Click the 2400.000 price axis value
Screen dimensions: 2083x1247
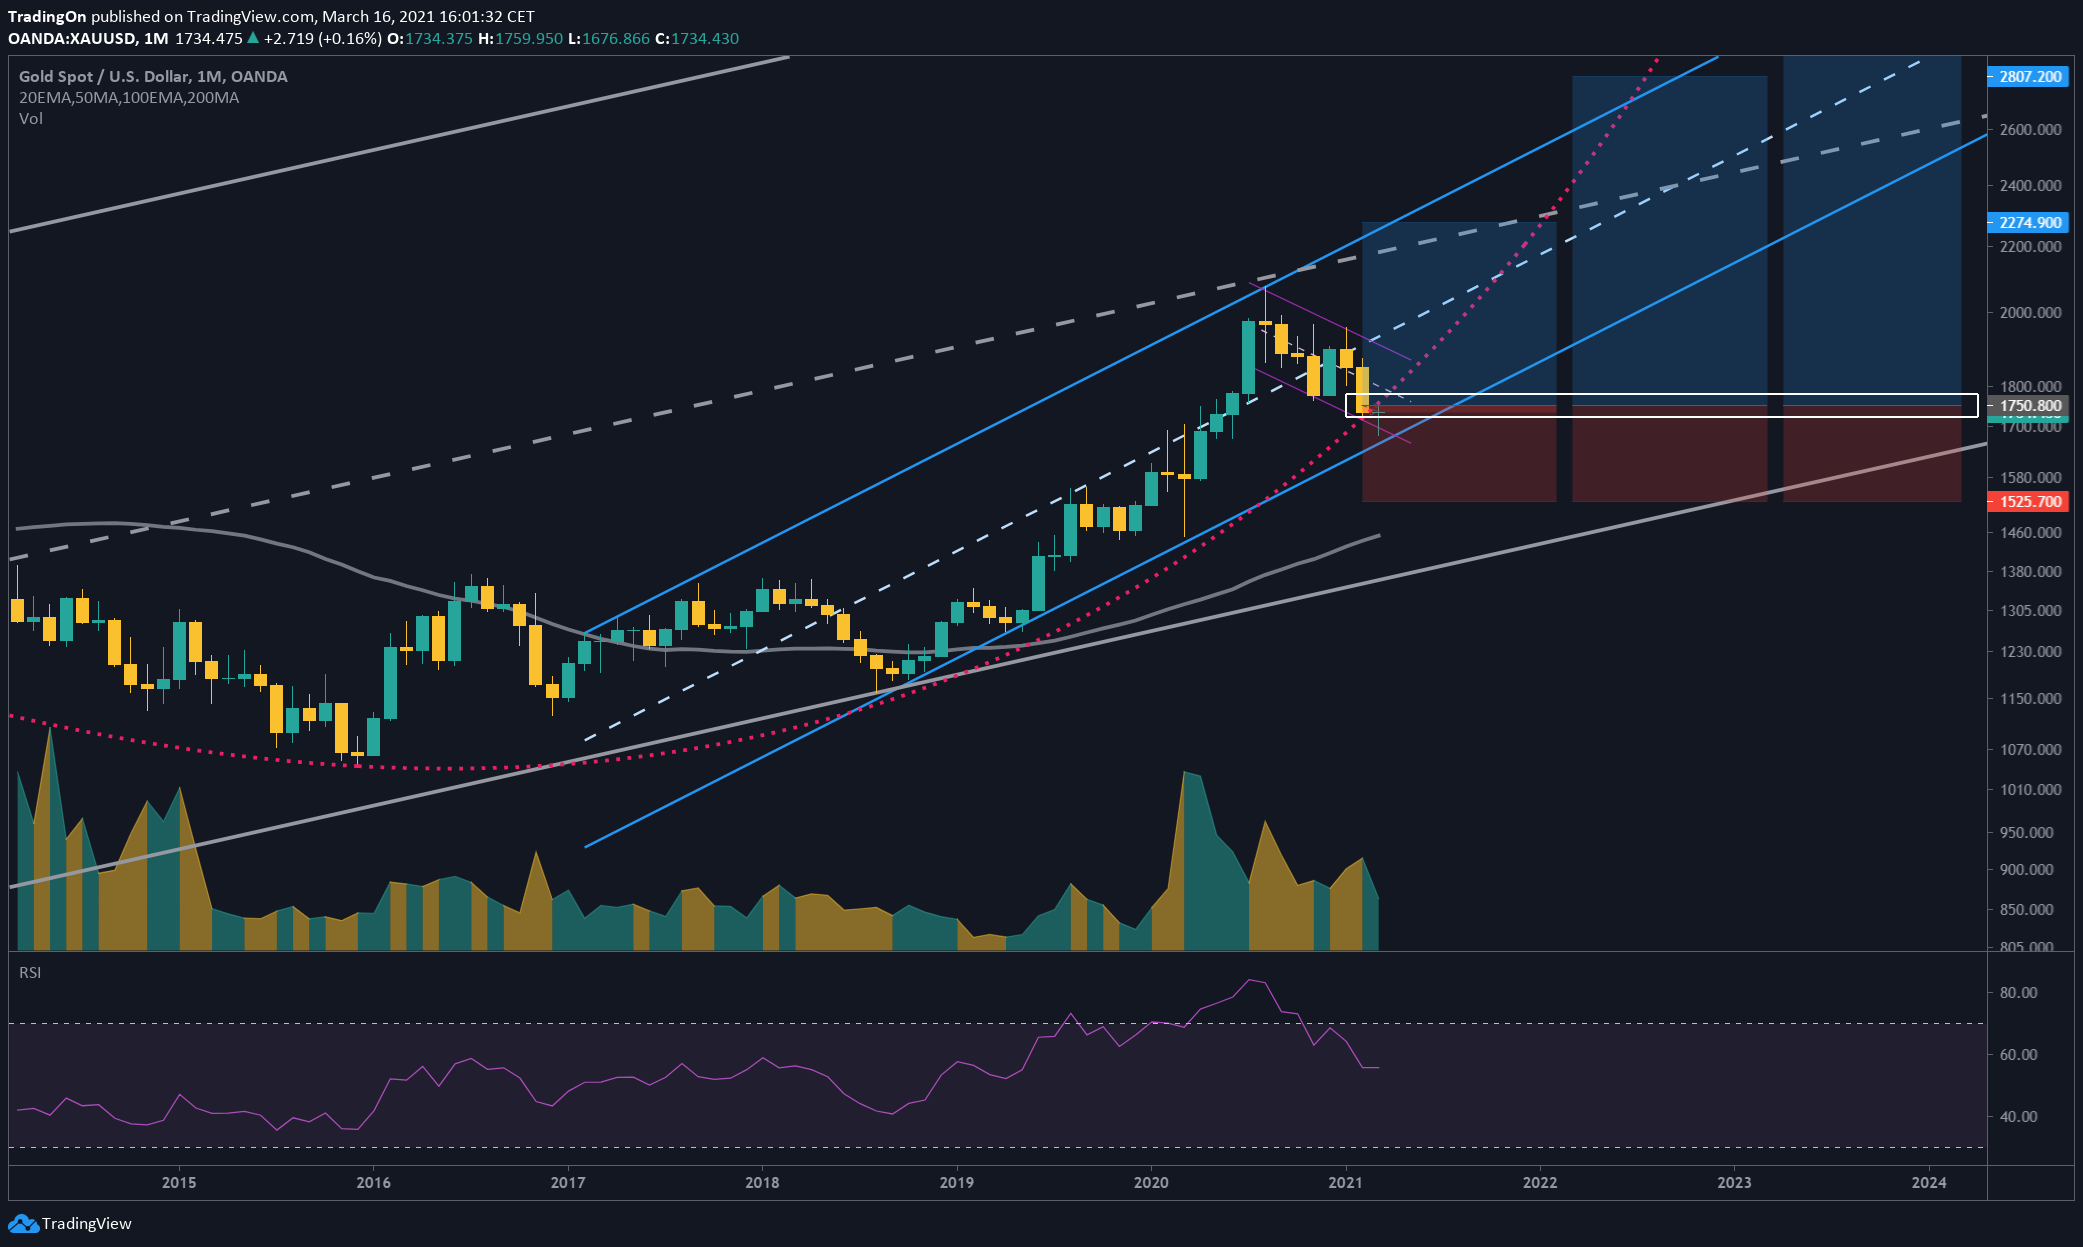(2030, 185)
